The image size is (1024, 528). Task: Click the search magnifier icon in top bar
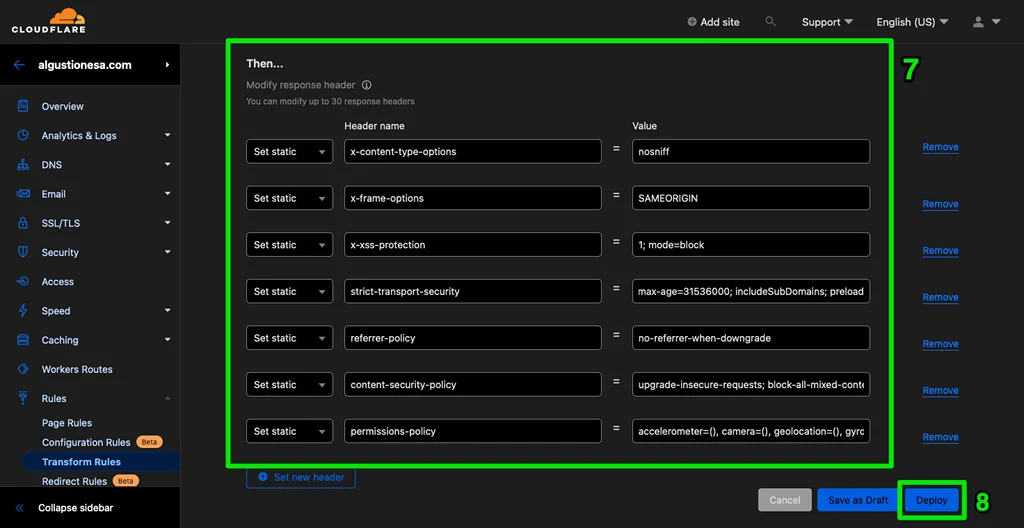pyautogui.click(x=770, y=21)
